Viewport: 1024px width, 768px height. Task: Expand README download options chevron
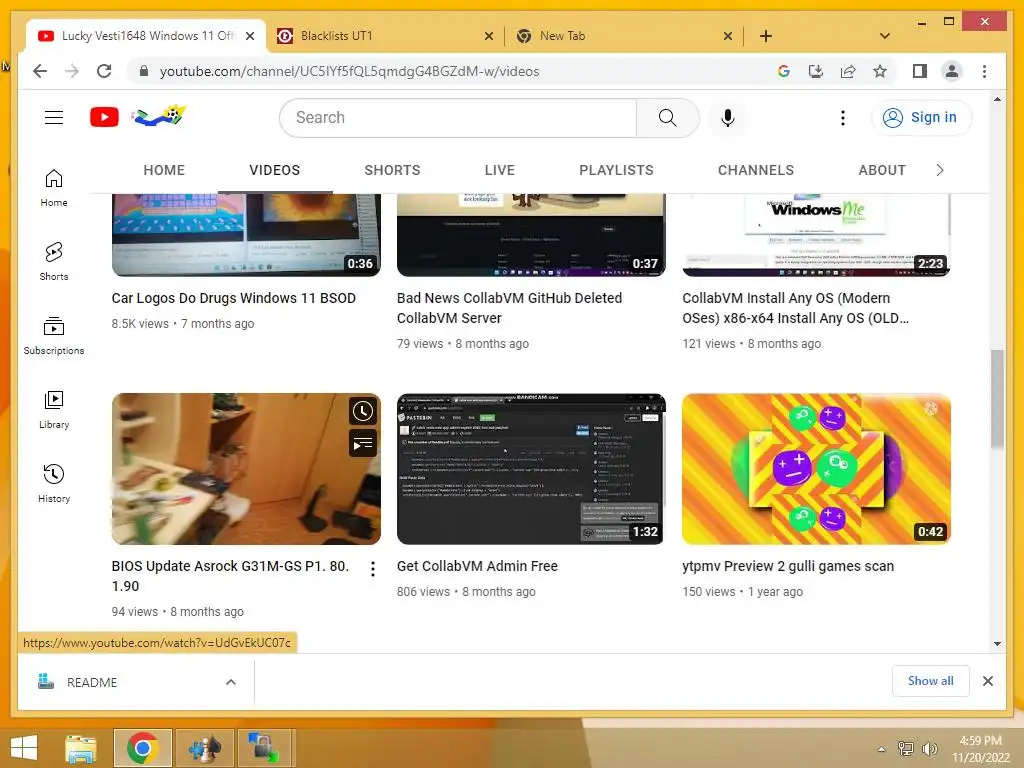coord(231,682)
